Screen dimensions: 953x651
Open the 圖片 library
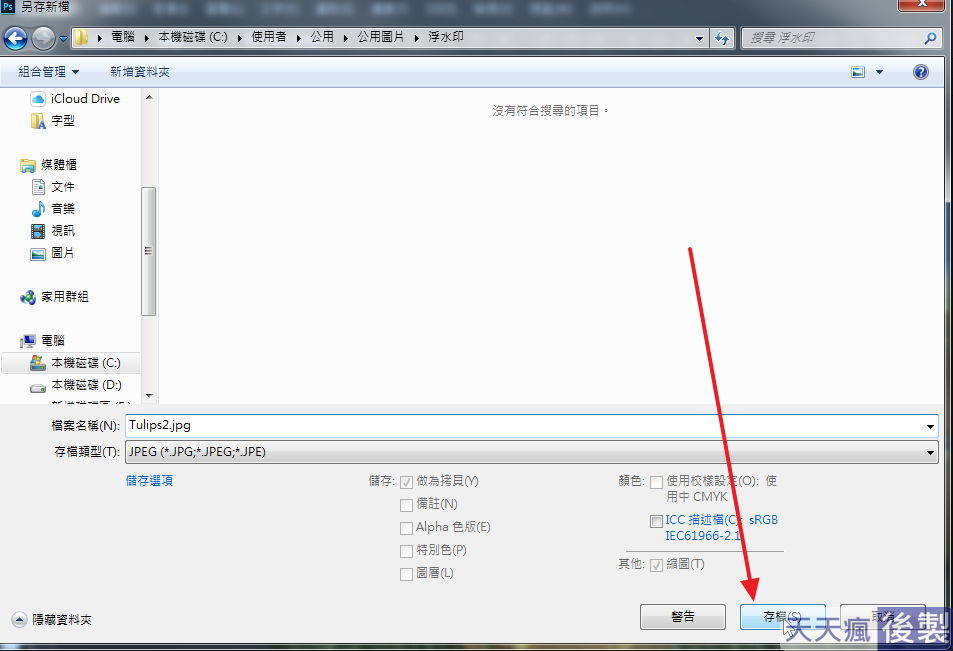pyautogui.click(x=53, y=253)
